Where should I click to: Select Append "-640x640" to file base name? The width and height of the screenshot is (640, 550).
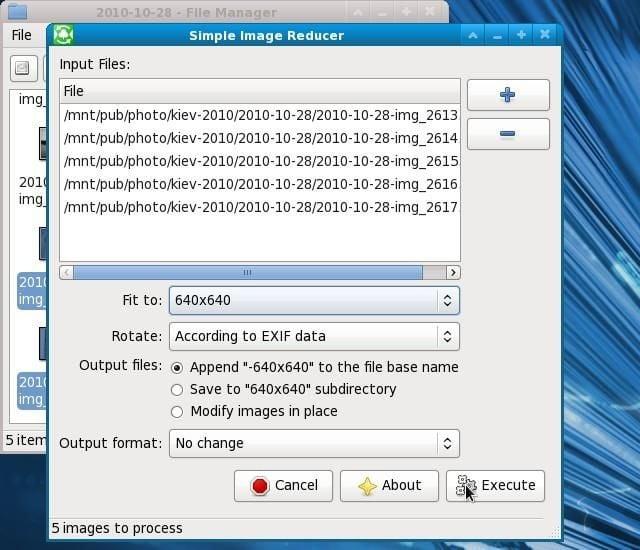click(177, 368)
